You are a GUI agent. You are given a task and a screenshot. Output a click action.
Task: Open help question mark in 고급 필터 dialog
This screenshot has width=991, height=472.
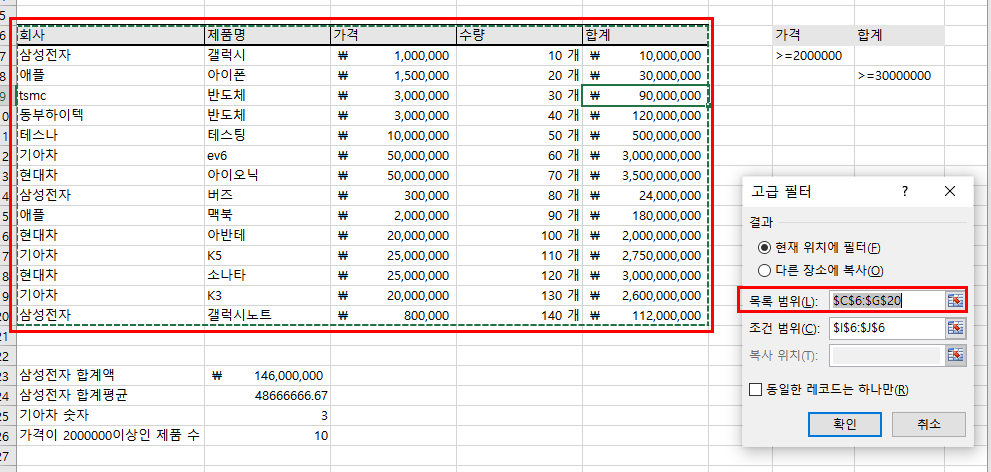pos(905,191)
